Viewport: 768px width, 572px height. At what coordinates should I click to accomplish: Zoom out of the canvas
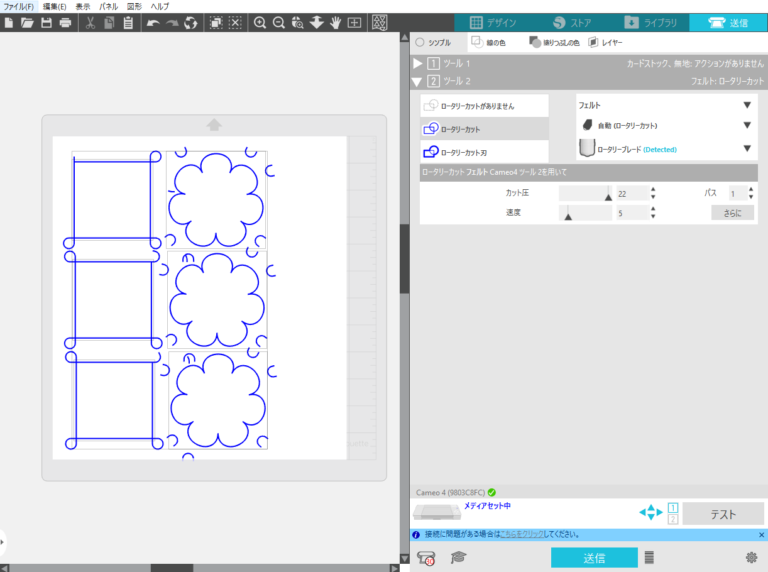[x=279, y=23]
